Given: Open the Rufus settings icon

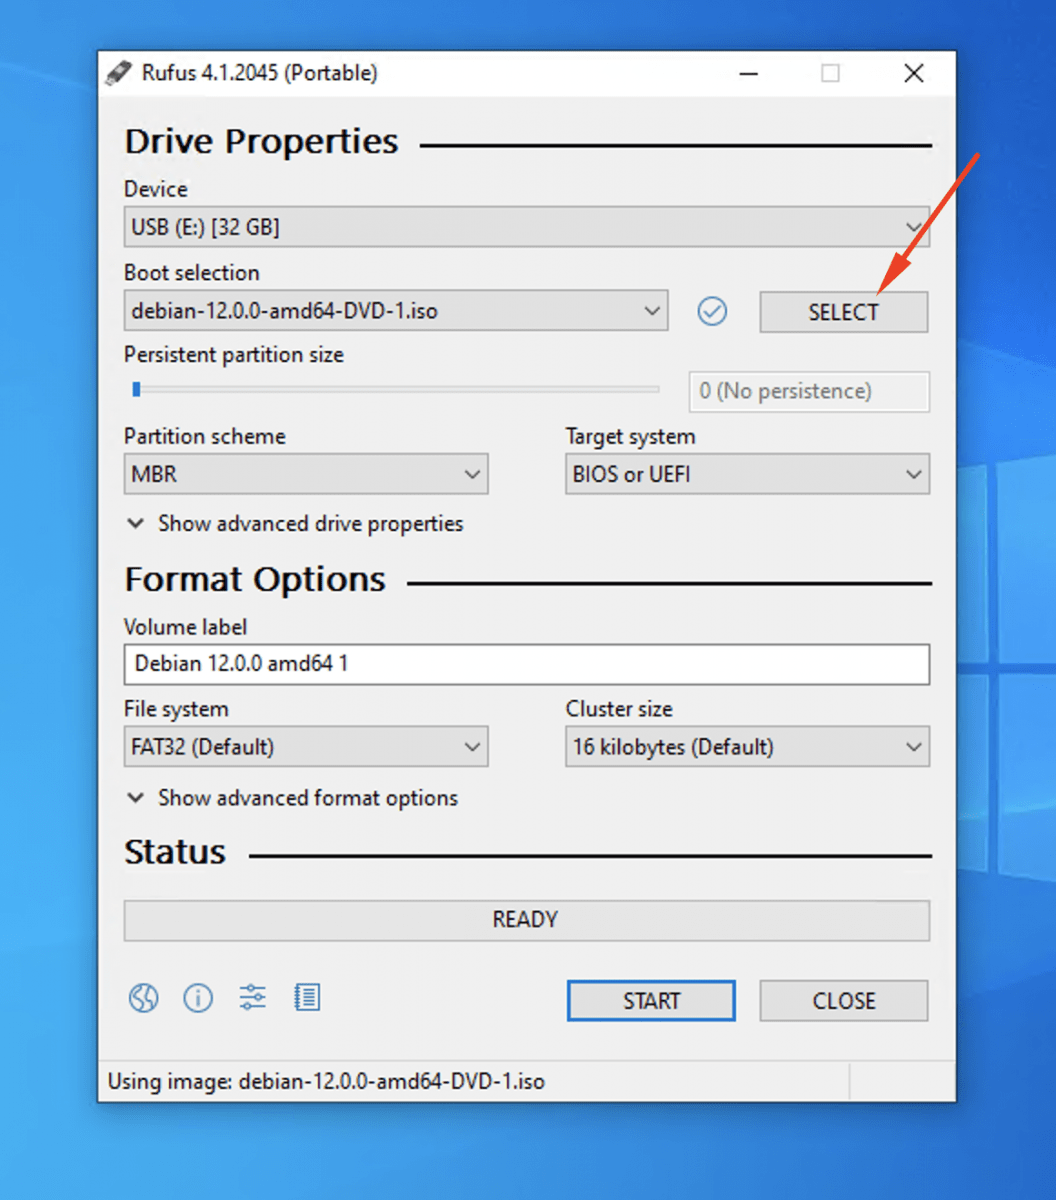Looking at the screenshot, I should [252, 997].
